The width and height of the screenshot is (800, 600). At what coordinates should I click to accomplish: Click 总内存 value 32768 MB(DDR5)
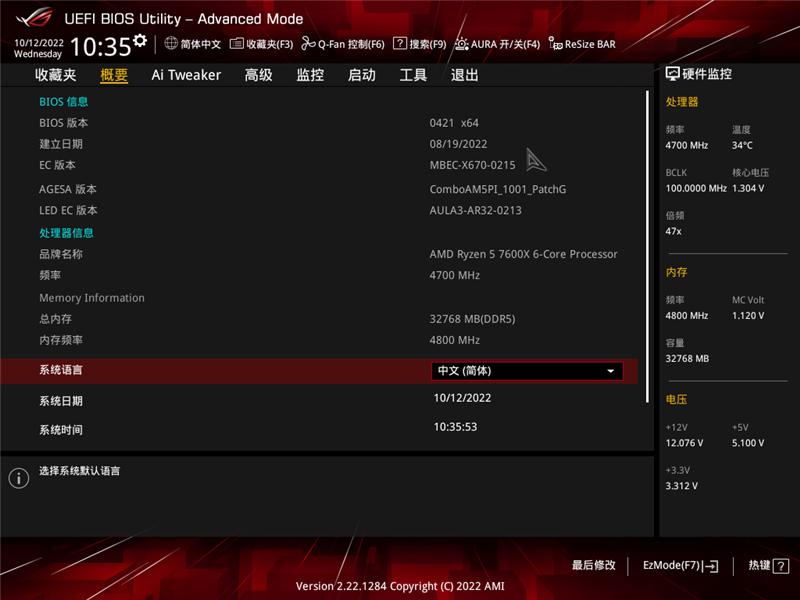(x=472, y=319)
